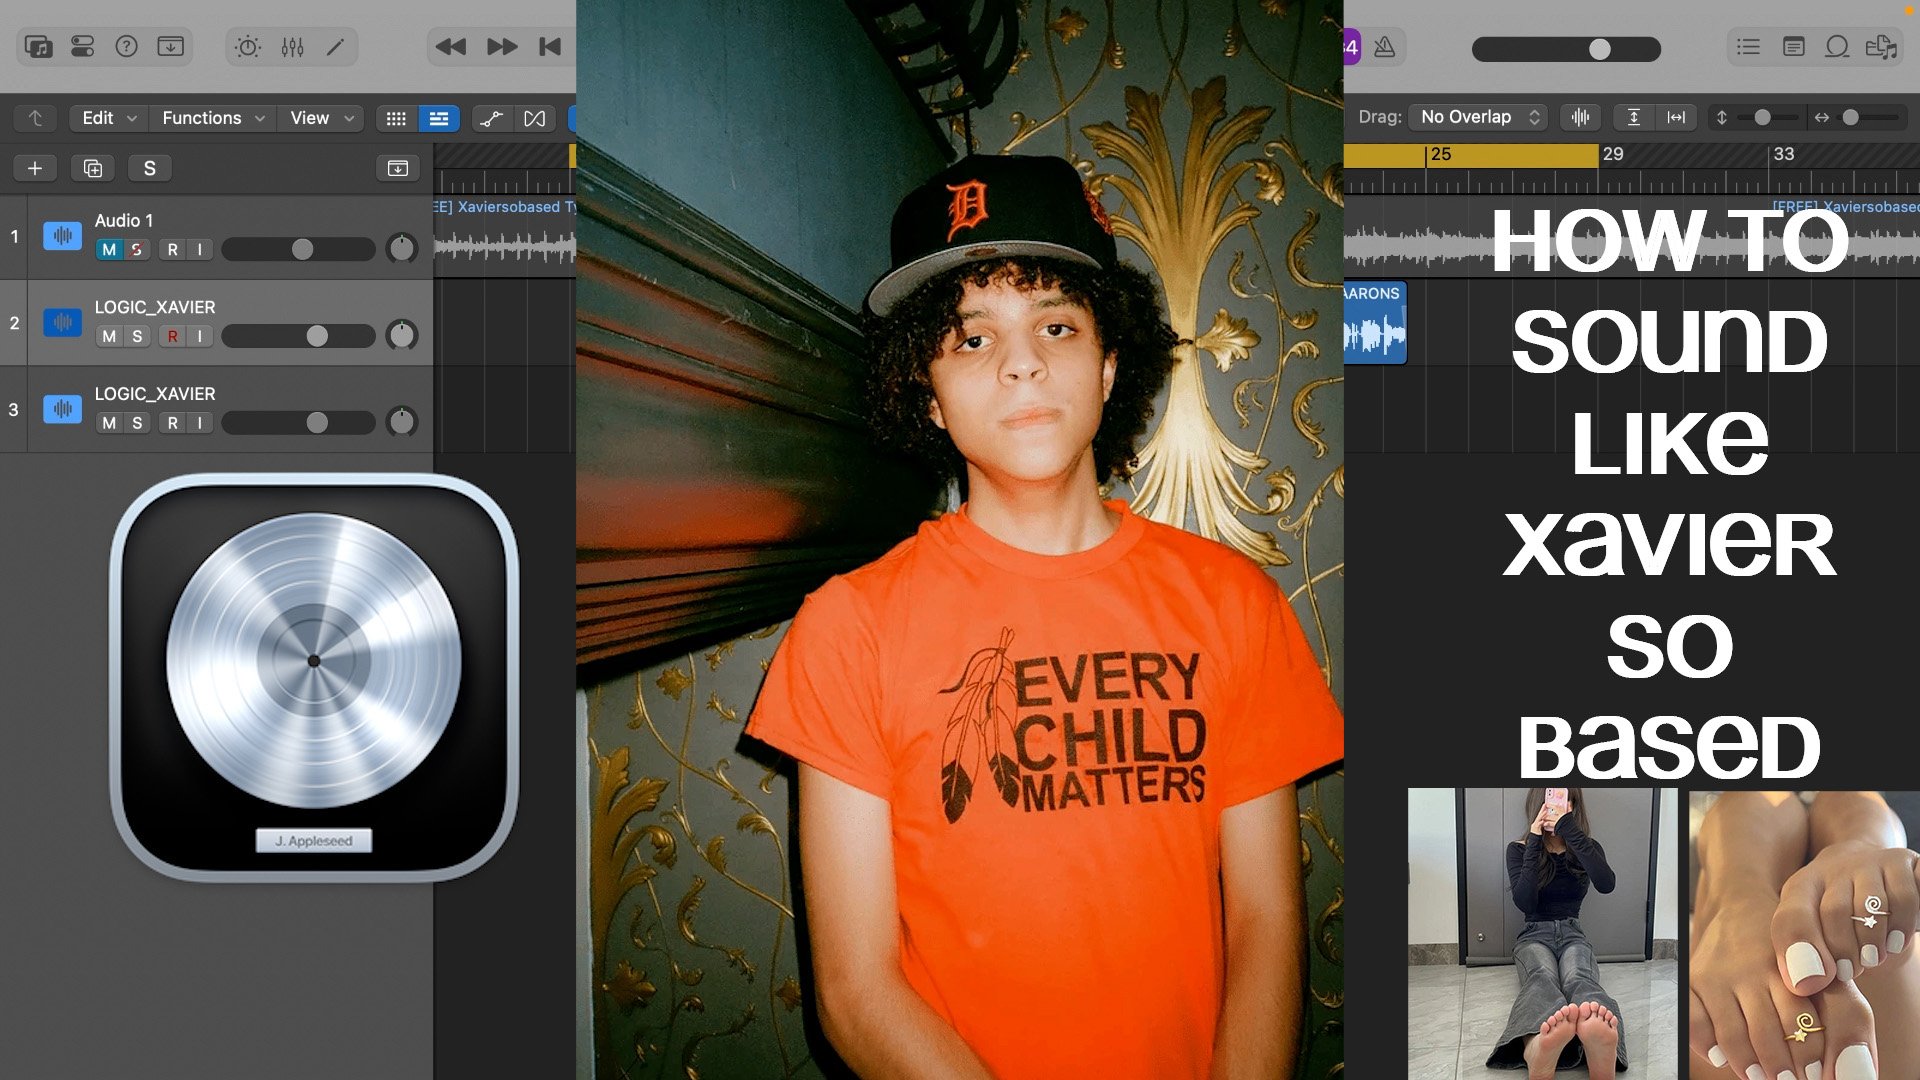Click the Fast Forward transport button
The width and height of the screenshot is (1920, 1080).
pyautogui.click(x=502, y=47)
